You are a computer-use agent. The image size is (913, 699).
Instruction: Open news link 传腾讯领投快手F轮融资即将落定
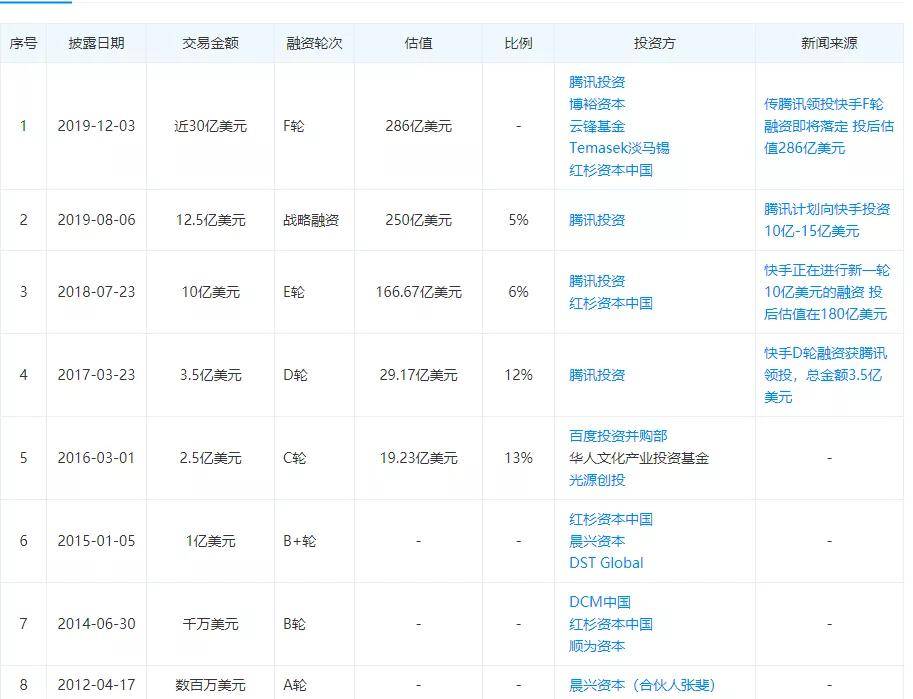(x=829, y=126)
